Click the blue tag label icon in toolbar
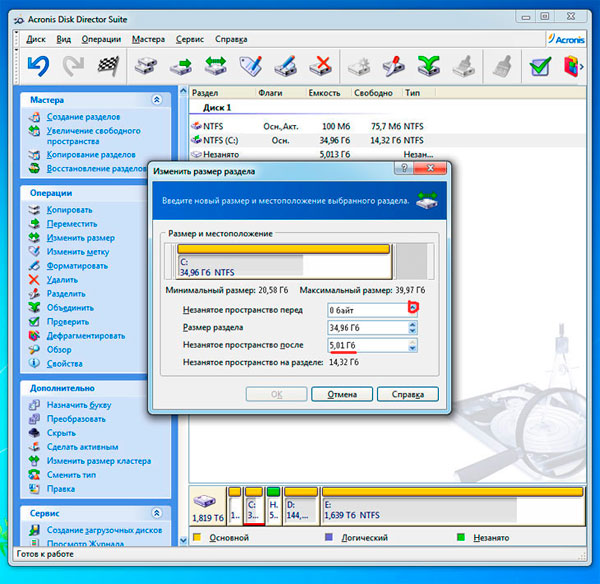 (250, 67)
